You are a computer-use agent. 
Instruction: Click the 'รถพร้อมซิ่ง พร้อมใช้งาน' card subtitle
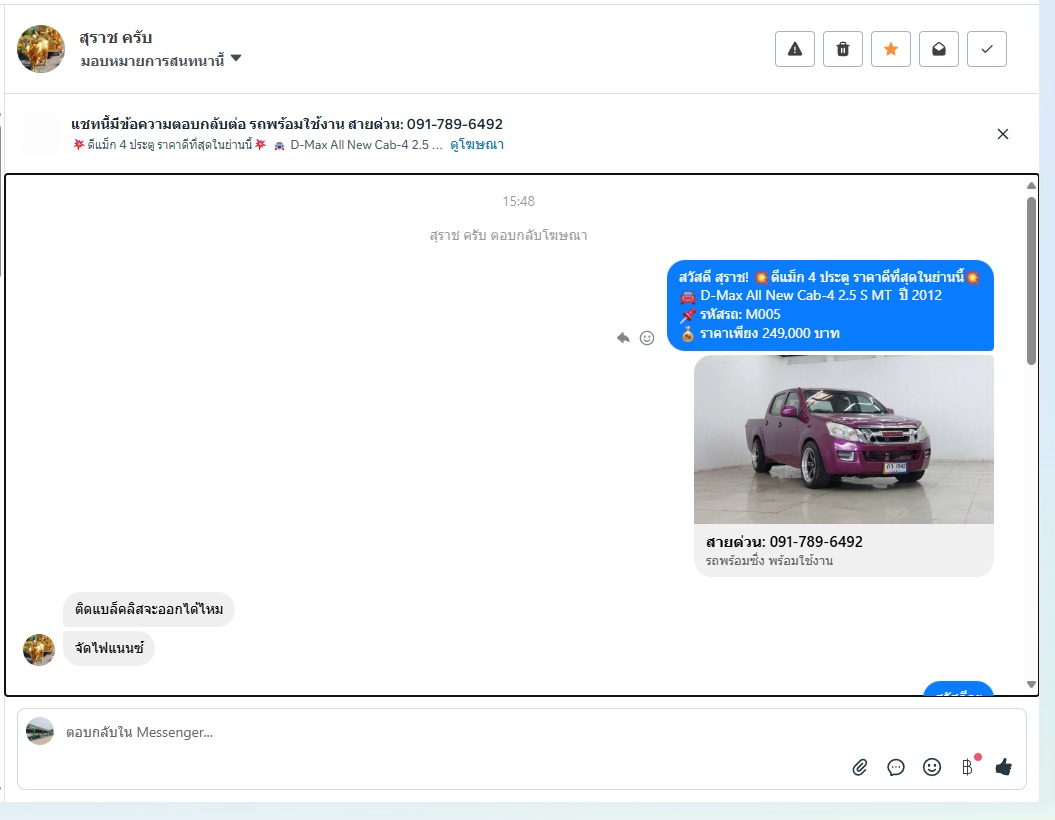(769, 560)
